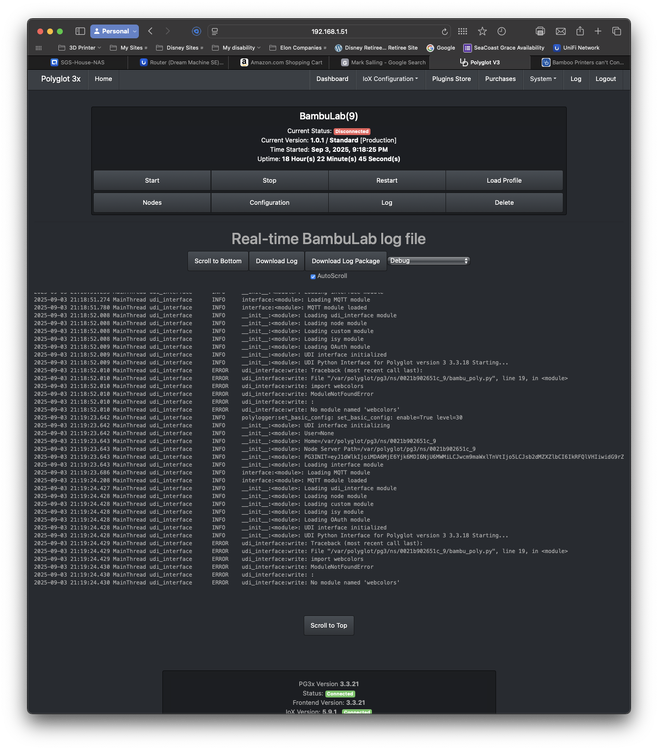Switch to Bamboo Printers can't Con... tab
The height and width of the screenshot is (750, 658).
pyautogui.click(x=582, y=62)
